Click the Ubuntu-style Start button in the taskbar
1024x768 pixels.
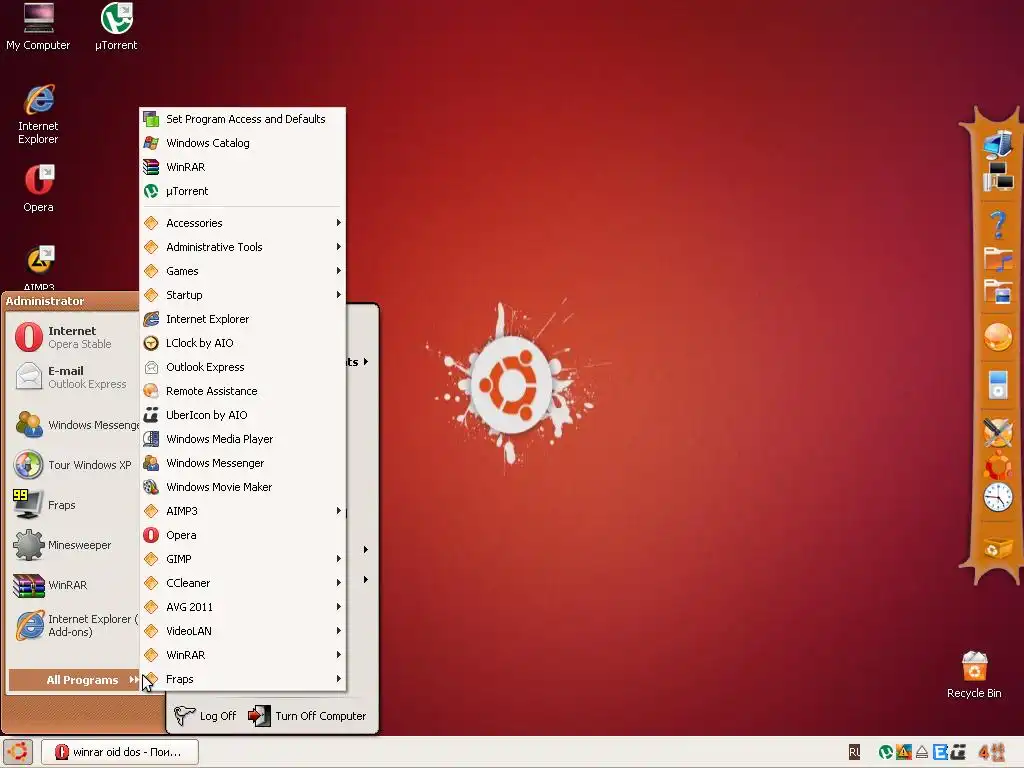[18, 752]
